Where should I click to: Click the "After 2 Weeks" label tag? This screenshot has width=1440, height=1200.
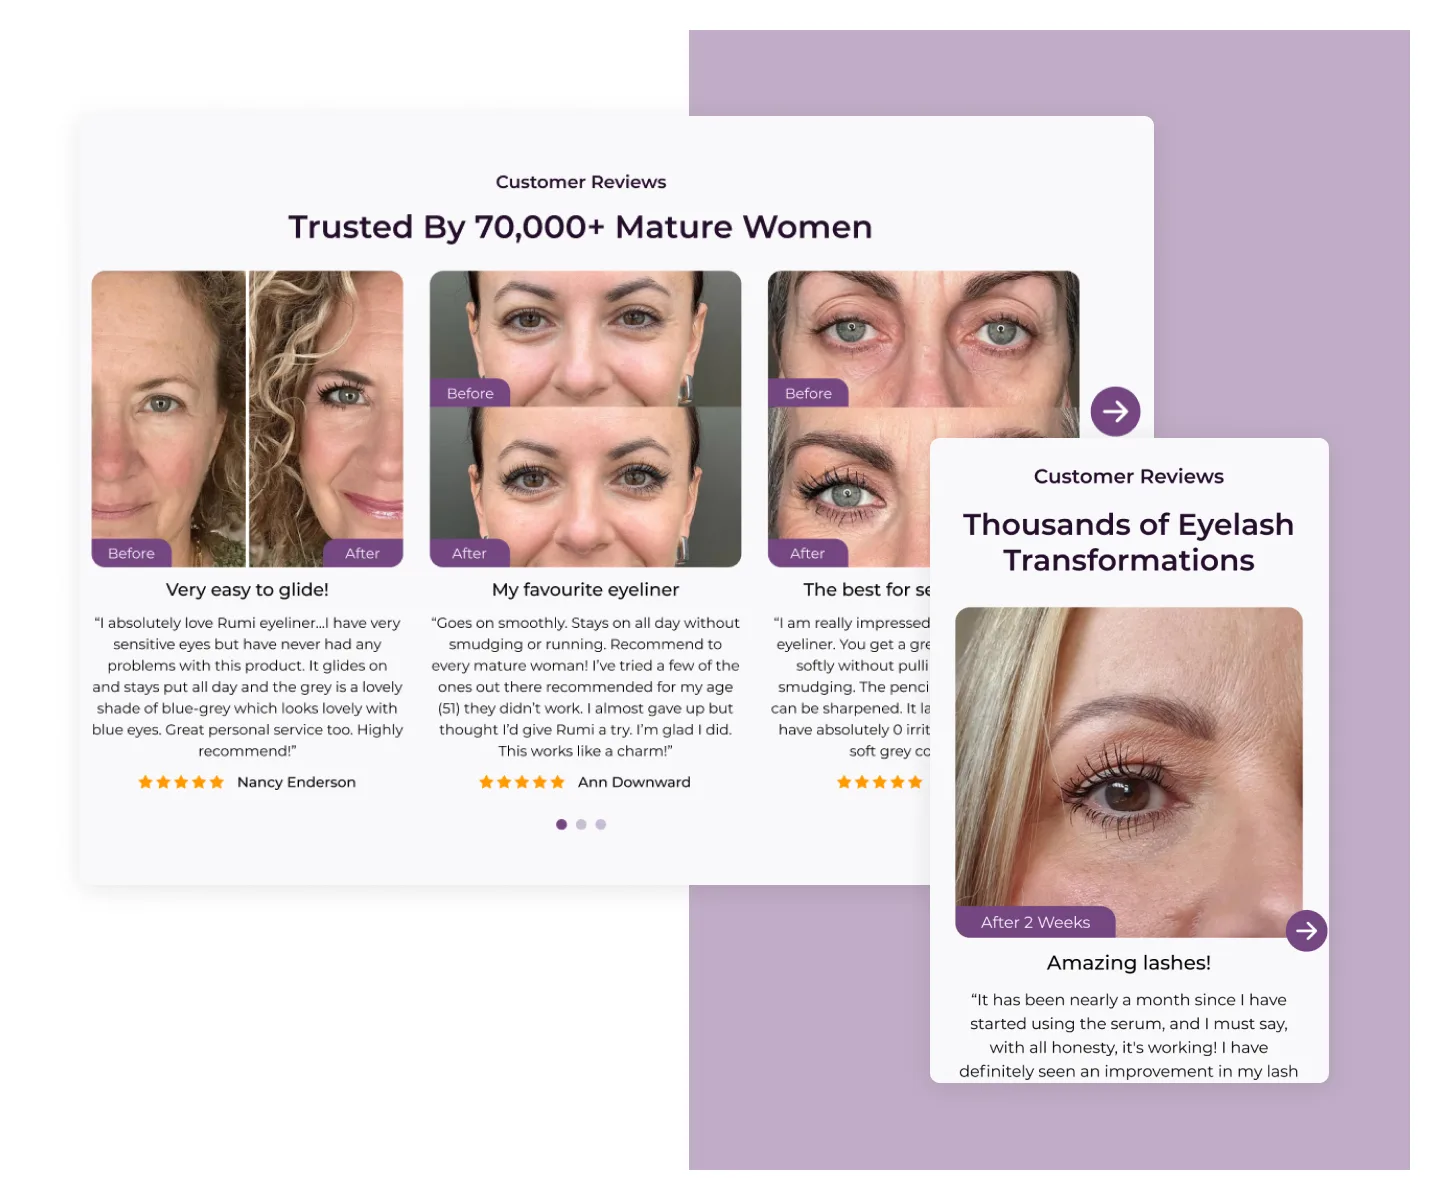tap(1035, 922)
